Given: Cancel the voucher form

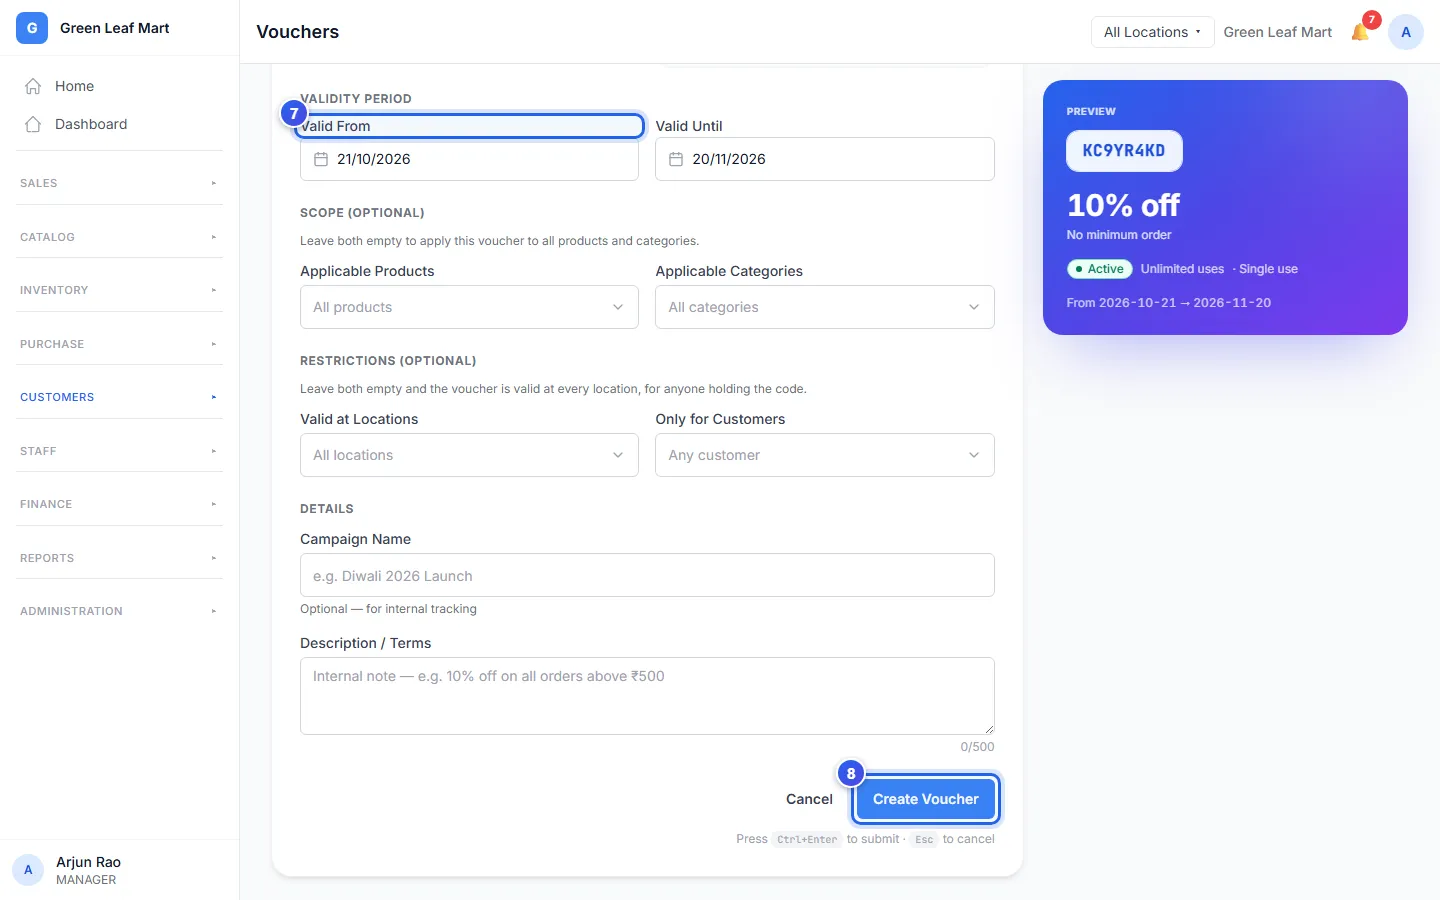Looking at the screenshot, I should [x=809, y=799].
